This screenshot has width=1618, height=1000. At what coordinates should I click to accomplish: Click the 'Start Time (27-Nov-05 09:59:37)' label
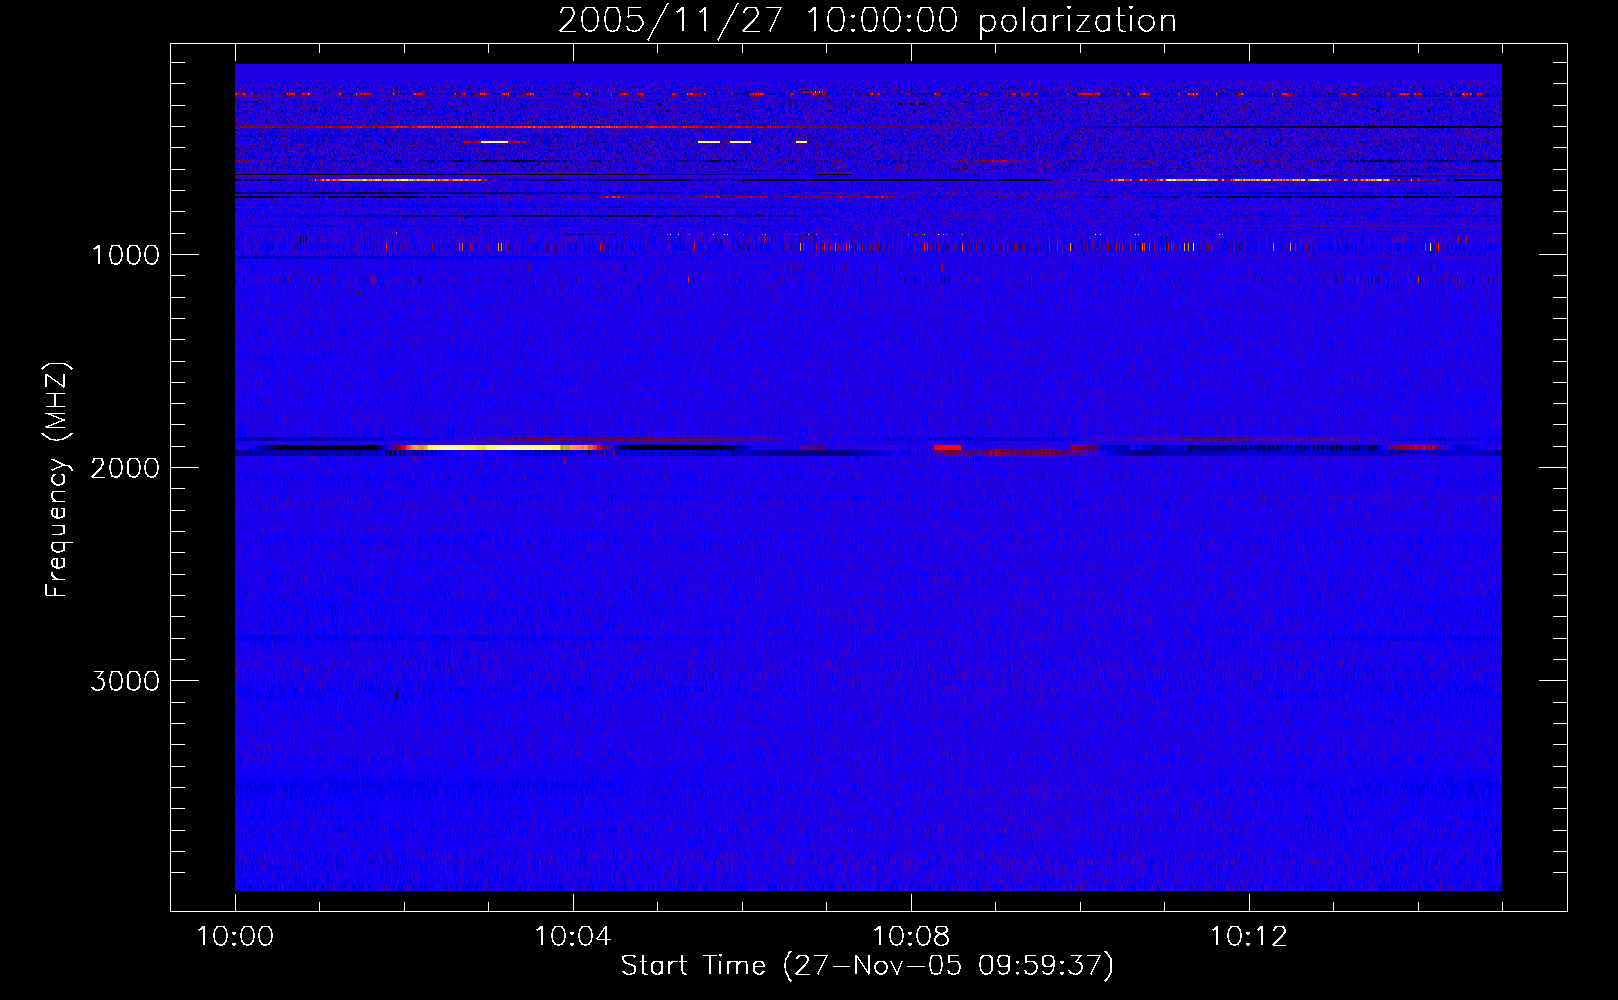[x=867, y=966]
